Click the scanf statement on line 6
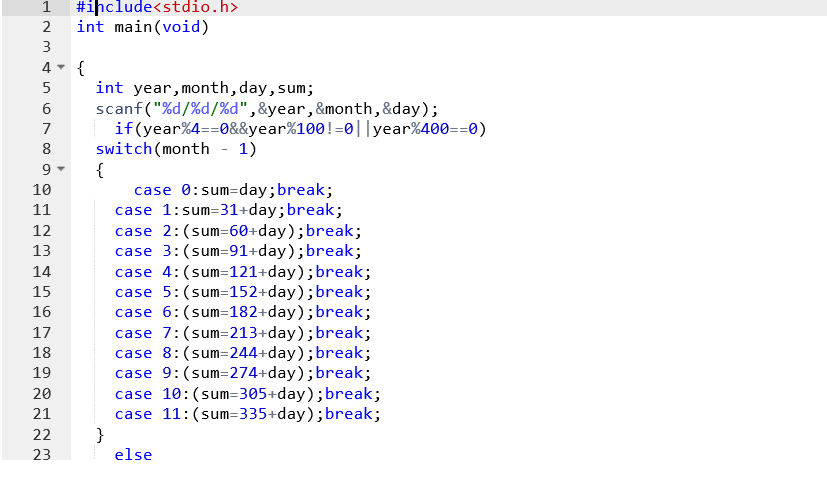 [267, 109]
